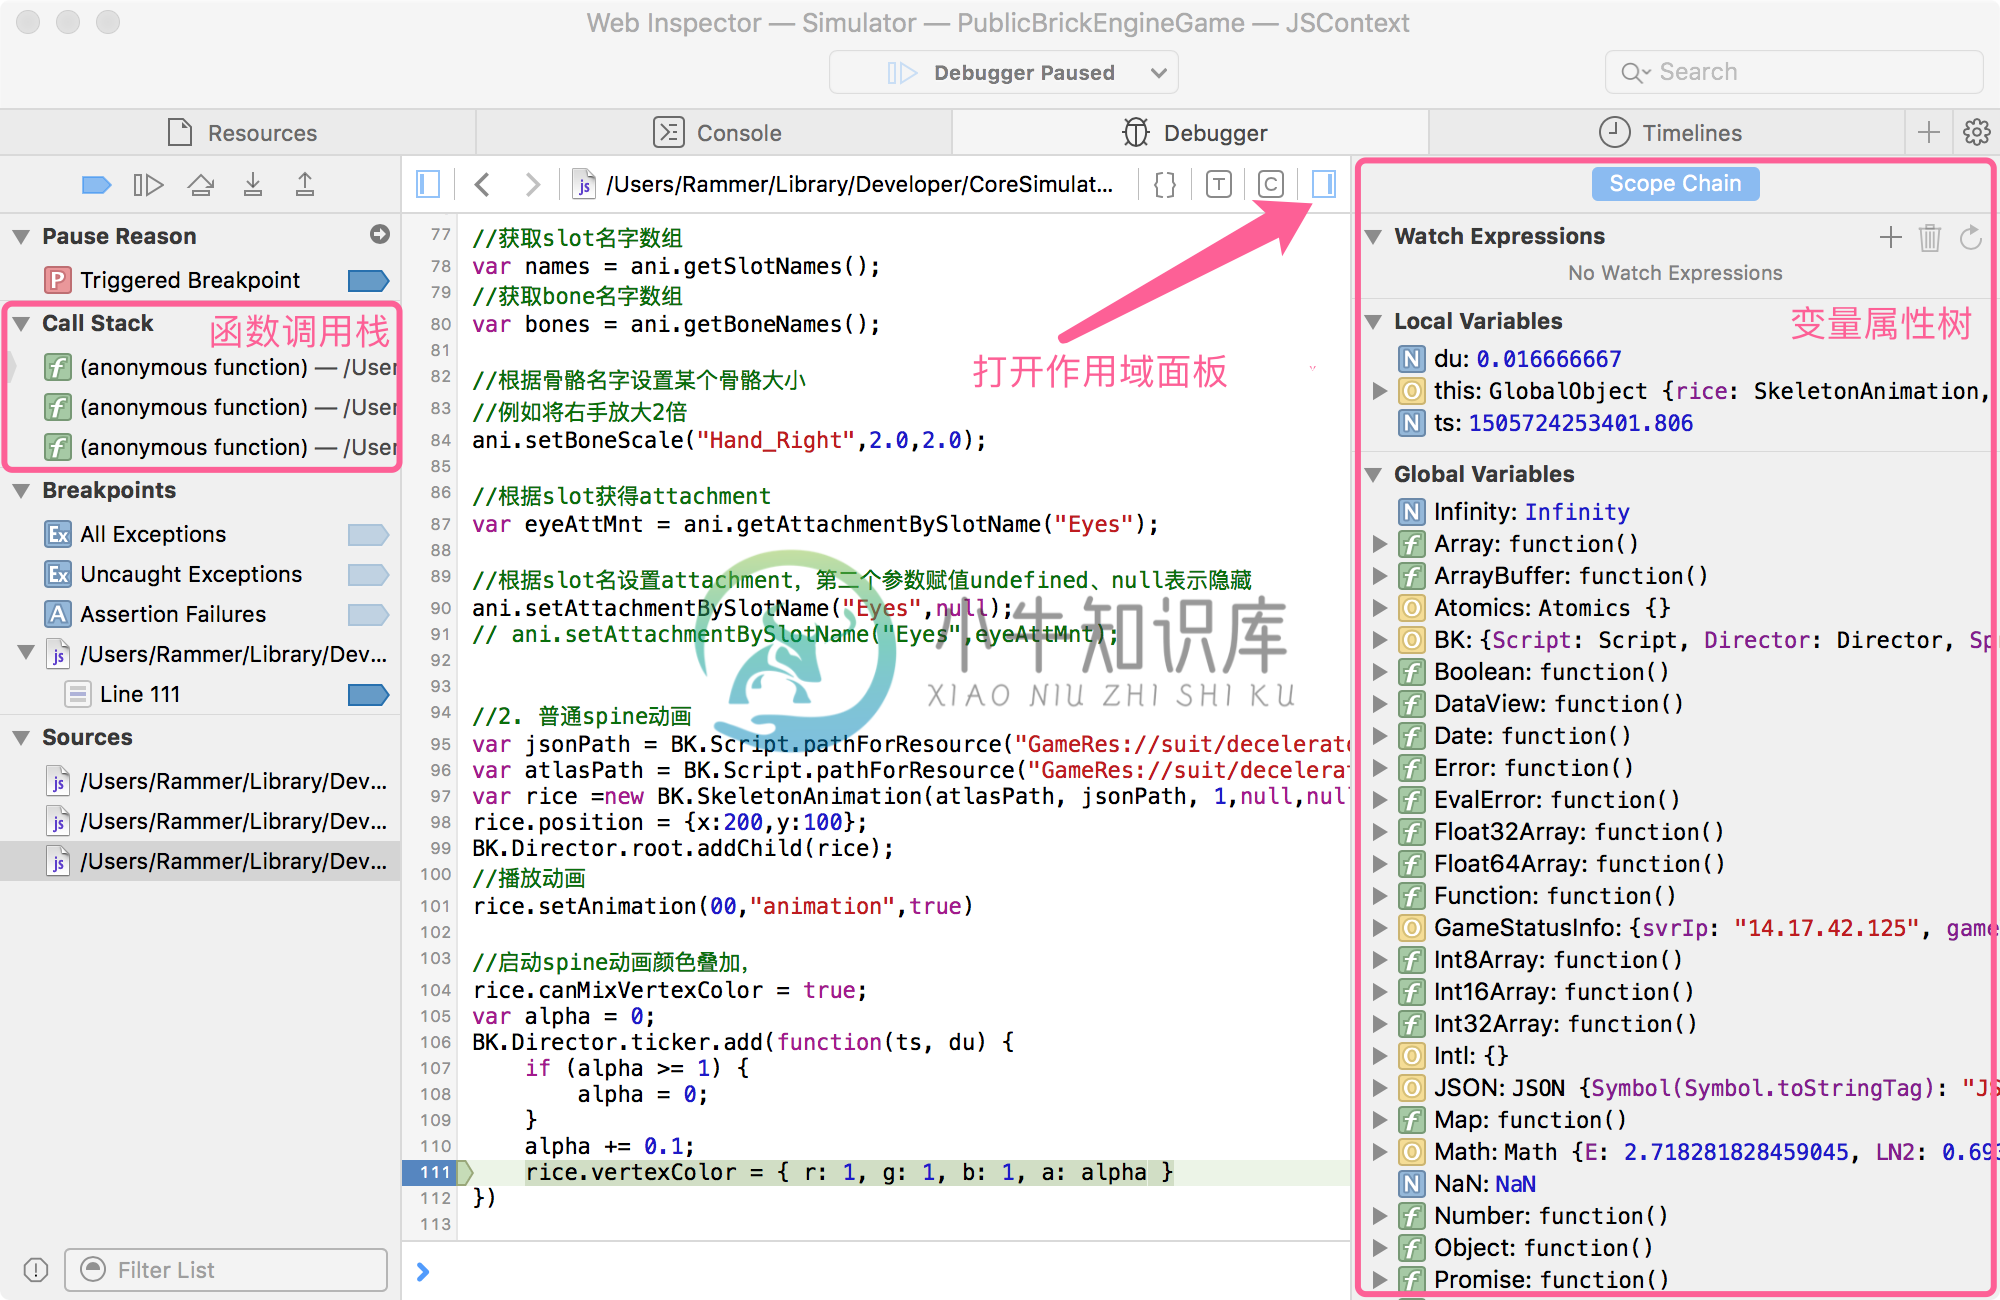Screen dimensions: 2000x1300
Task: Switch to the Resources tab
Action: coord(238,132)
